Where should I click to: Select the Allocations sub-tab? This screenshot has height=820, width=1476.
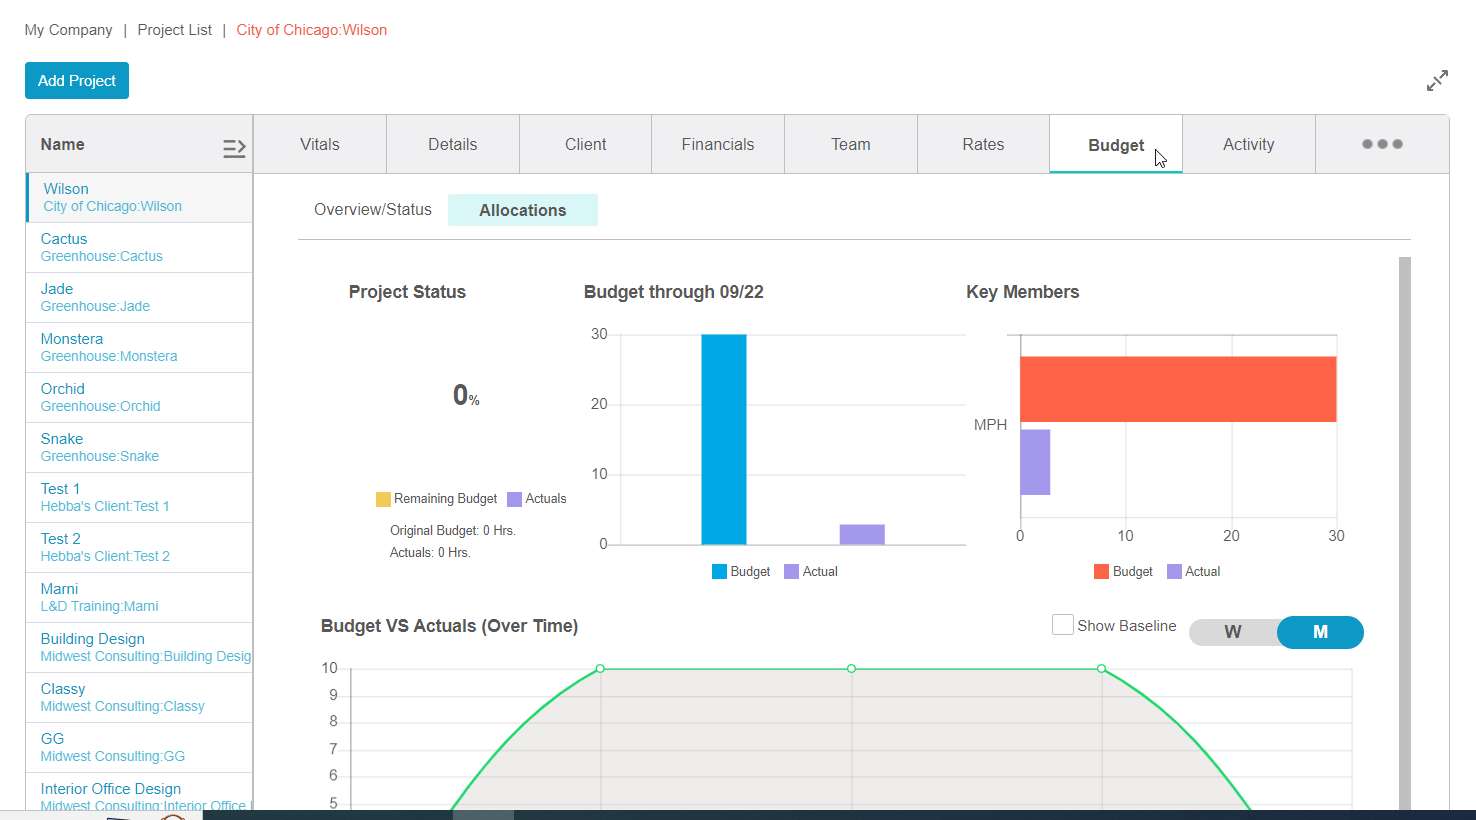[x=523, y=210]
